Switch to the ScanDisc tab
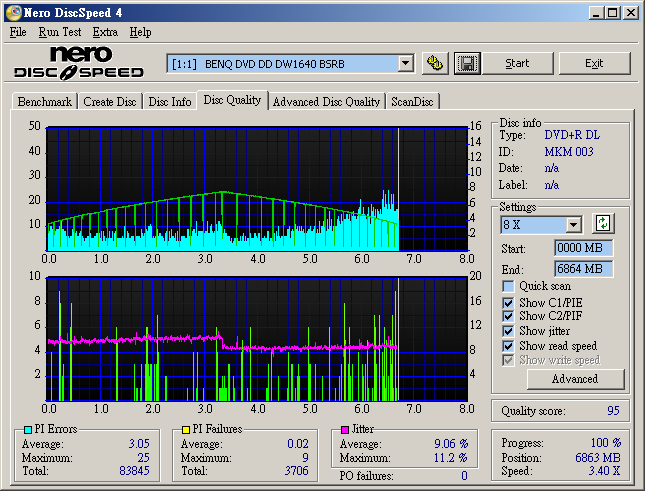 [x=412, y=102]
